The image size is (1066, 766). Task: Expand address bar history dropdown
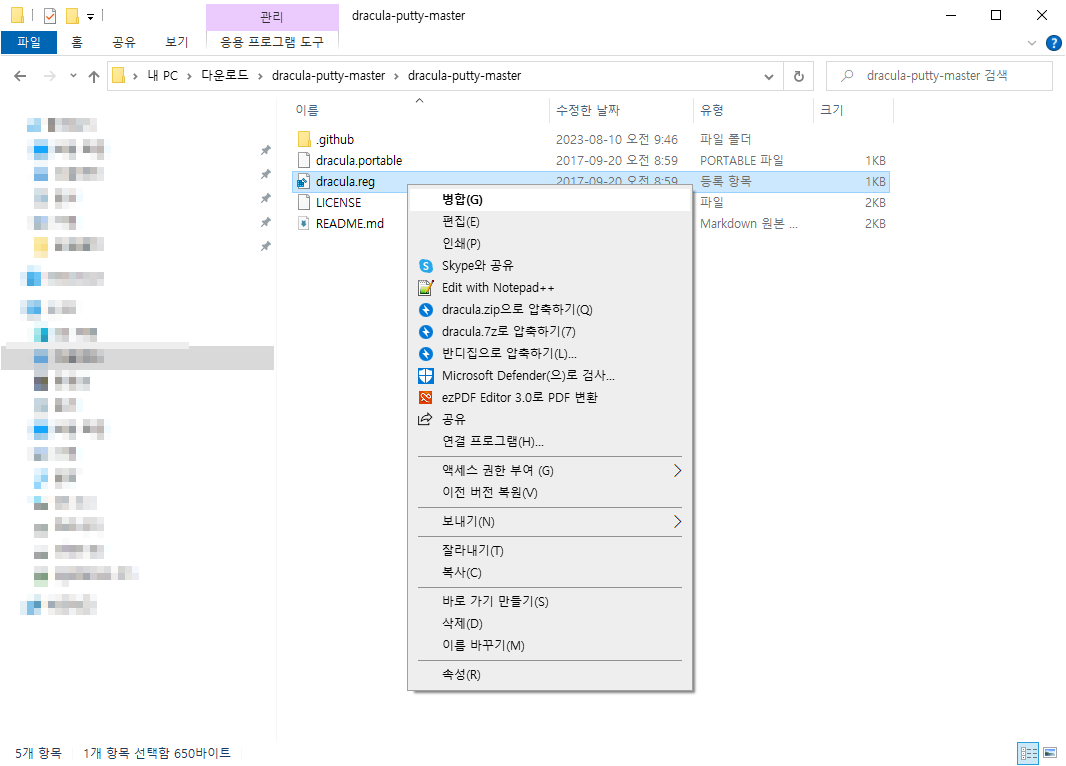point(769,76)
